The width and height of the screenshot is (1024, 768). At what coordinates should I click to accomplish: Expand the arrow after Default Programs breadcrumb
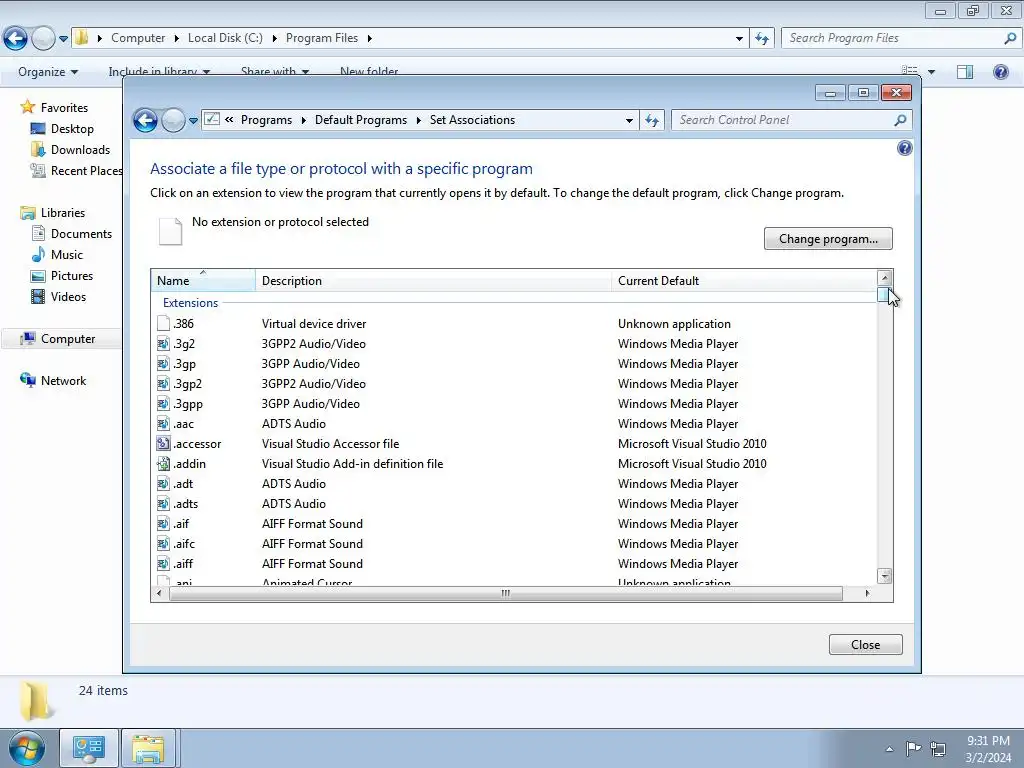click(x=419, y=120)
